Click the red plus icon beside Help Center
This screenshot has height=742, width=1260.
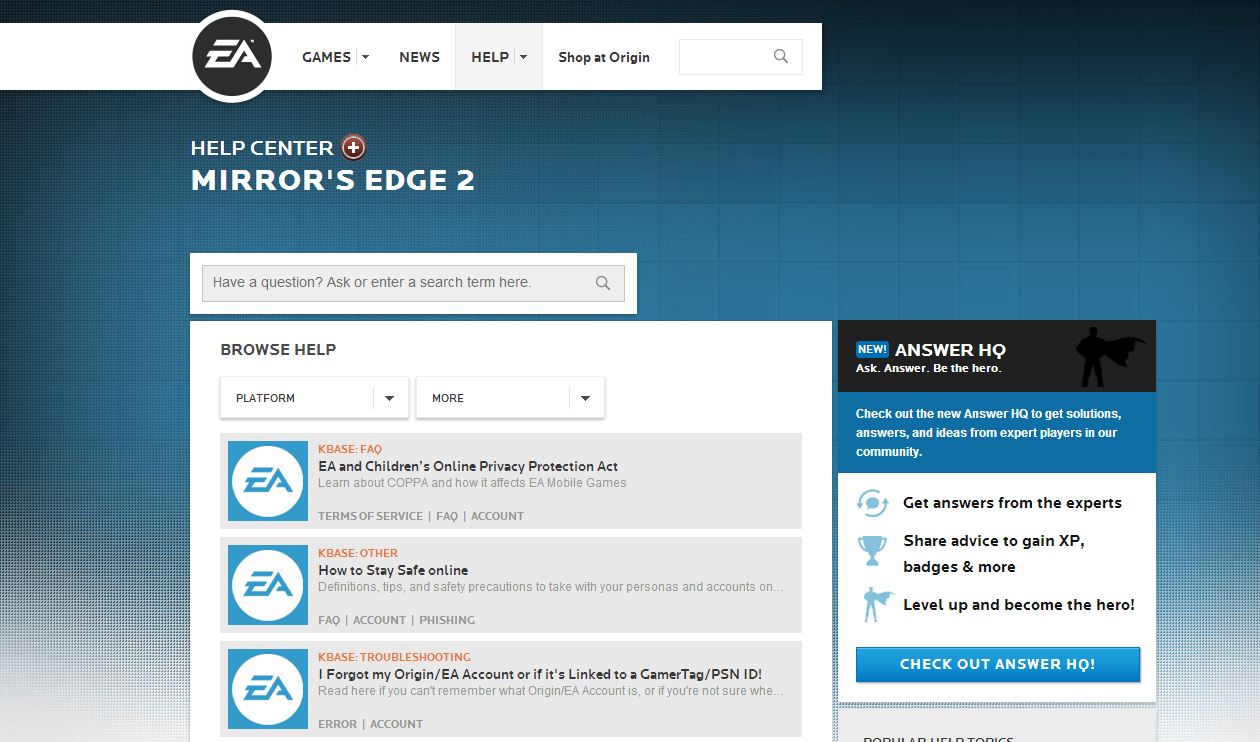click(354, 148)
